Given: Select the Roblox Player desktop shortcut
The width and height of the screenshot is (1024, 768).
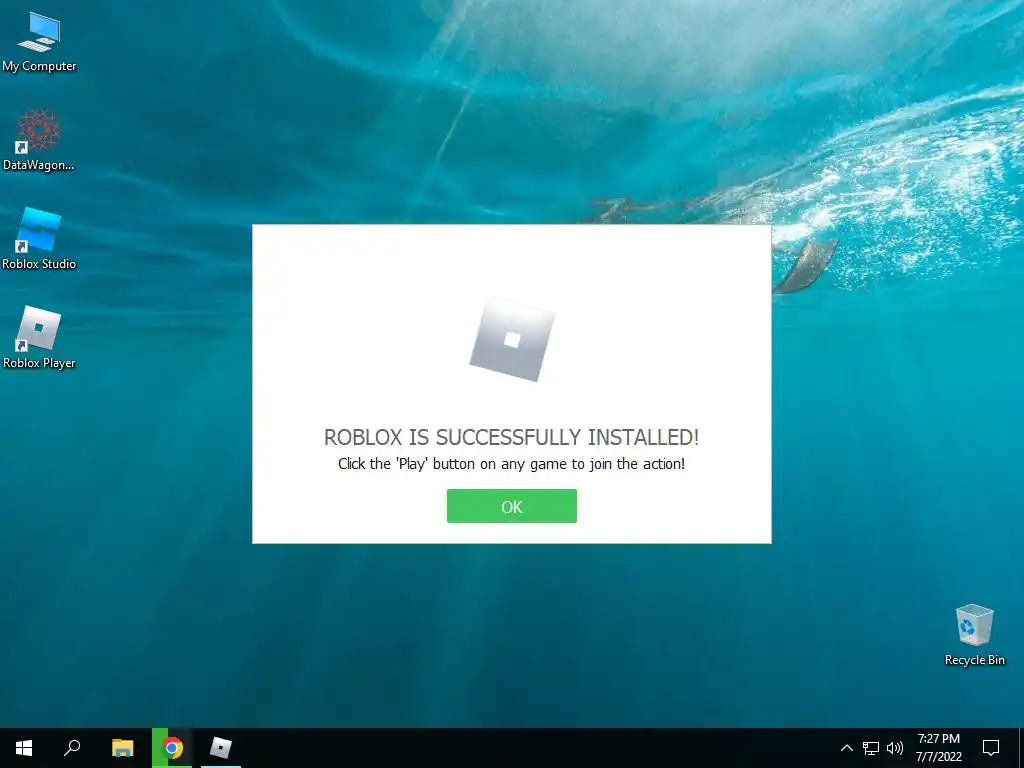Looking at the screenshot, I should tap(39, 338).
